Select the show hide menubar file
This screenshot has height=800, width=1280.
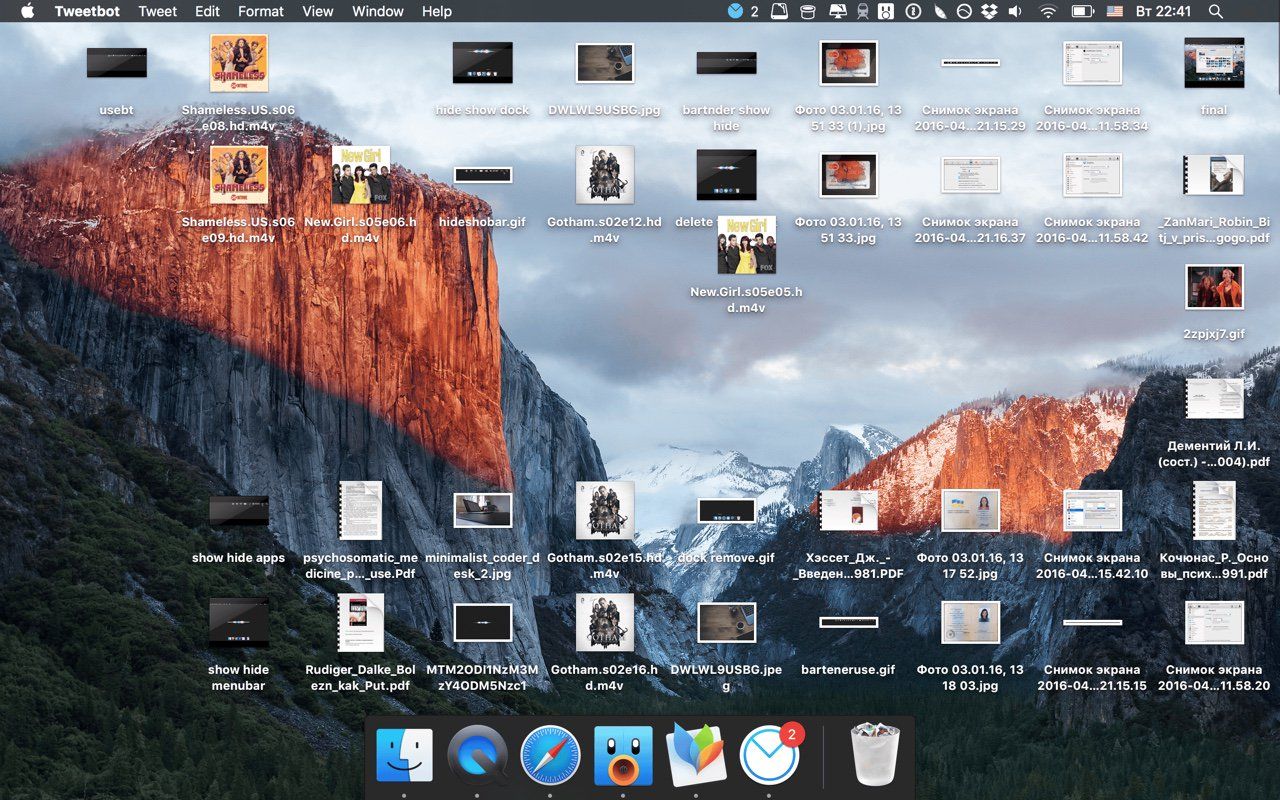[239, 622]
